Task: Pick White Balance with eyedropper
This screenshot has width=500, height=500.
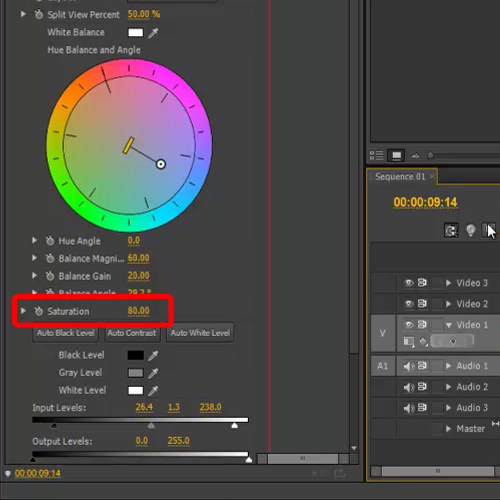Action: coord(153,33)
